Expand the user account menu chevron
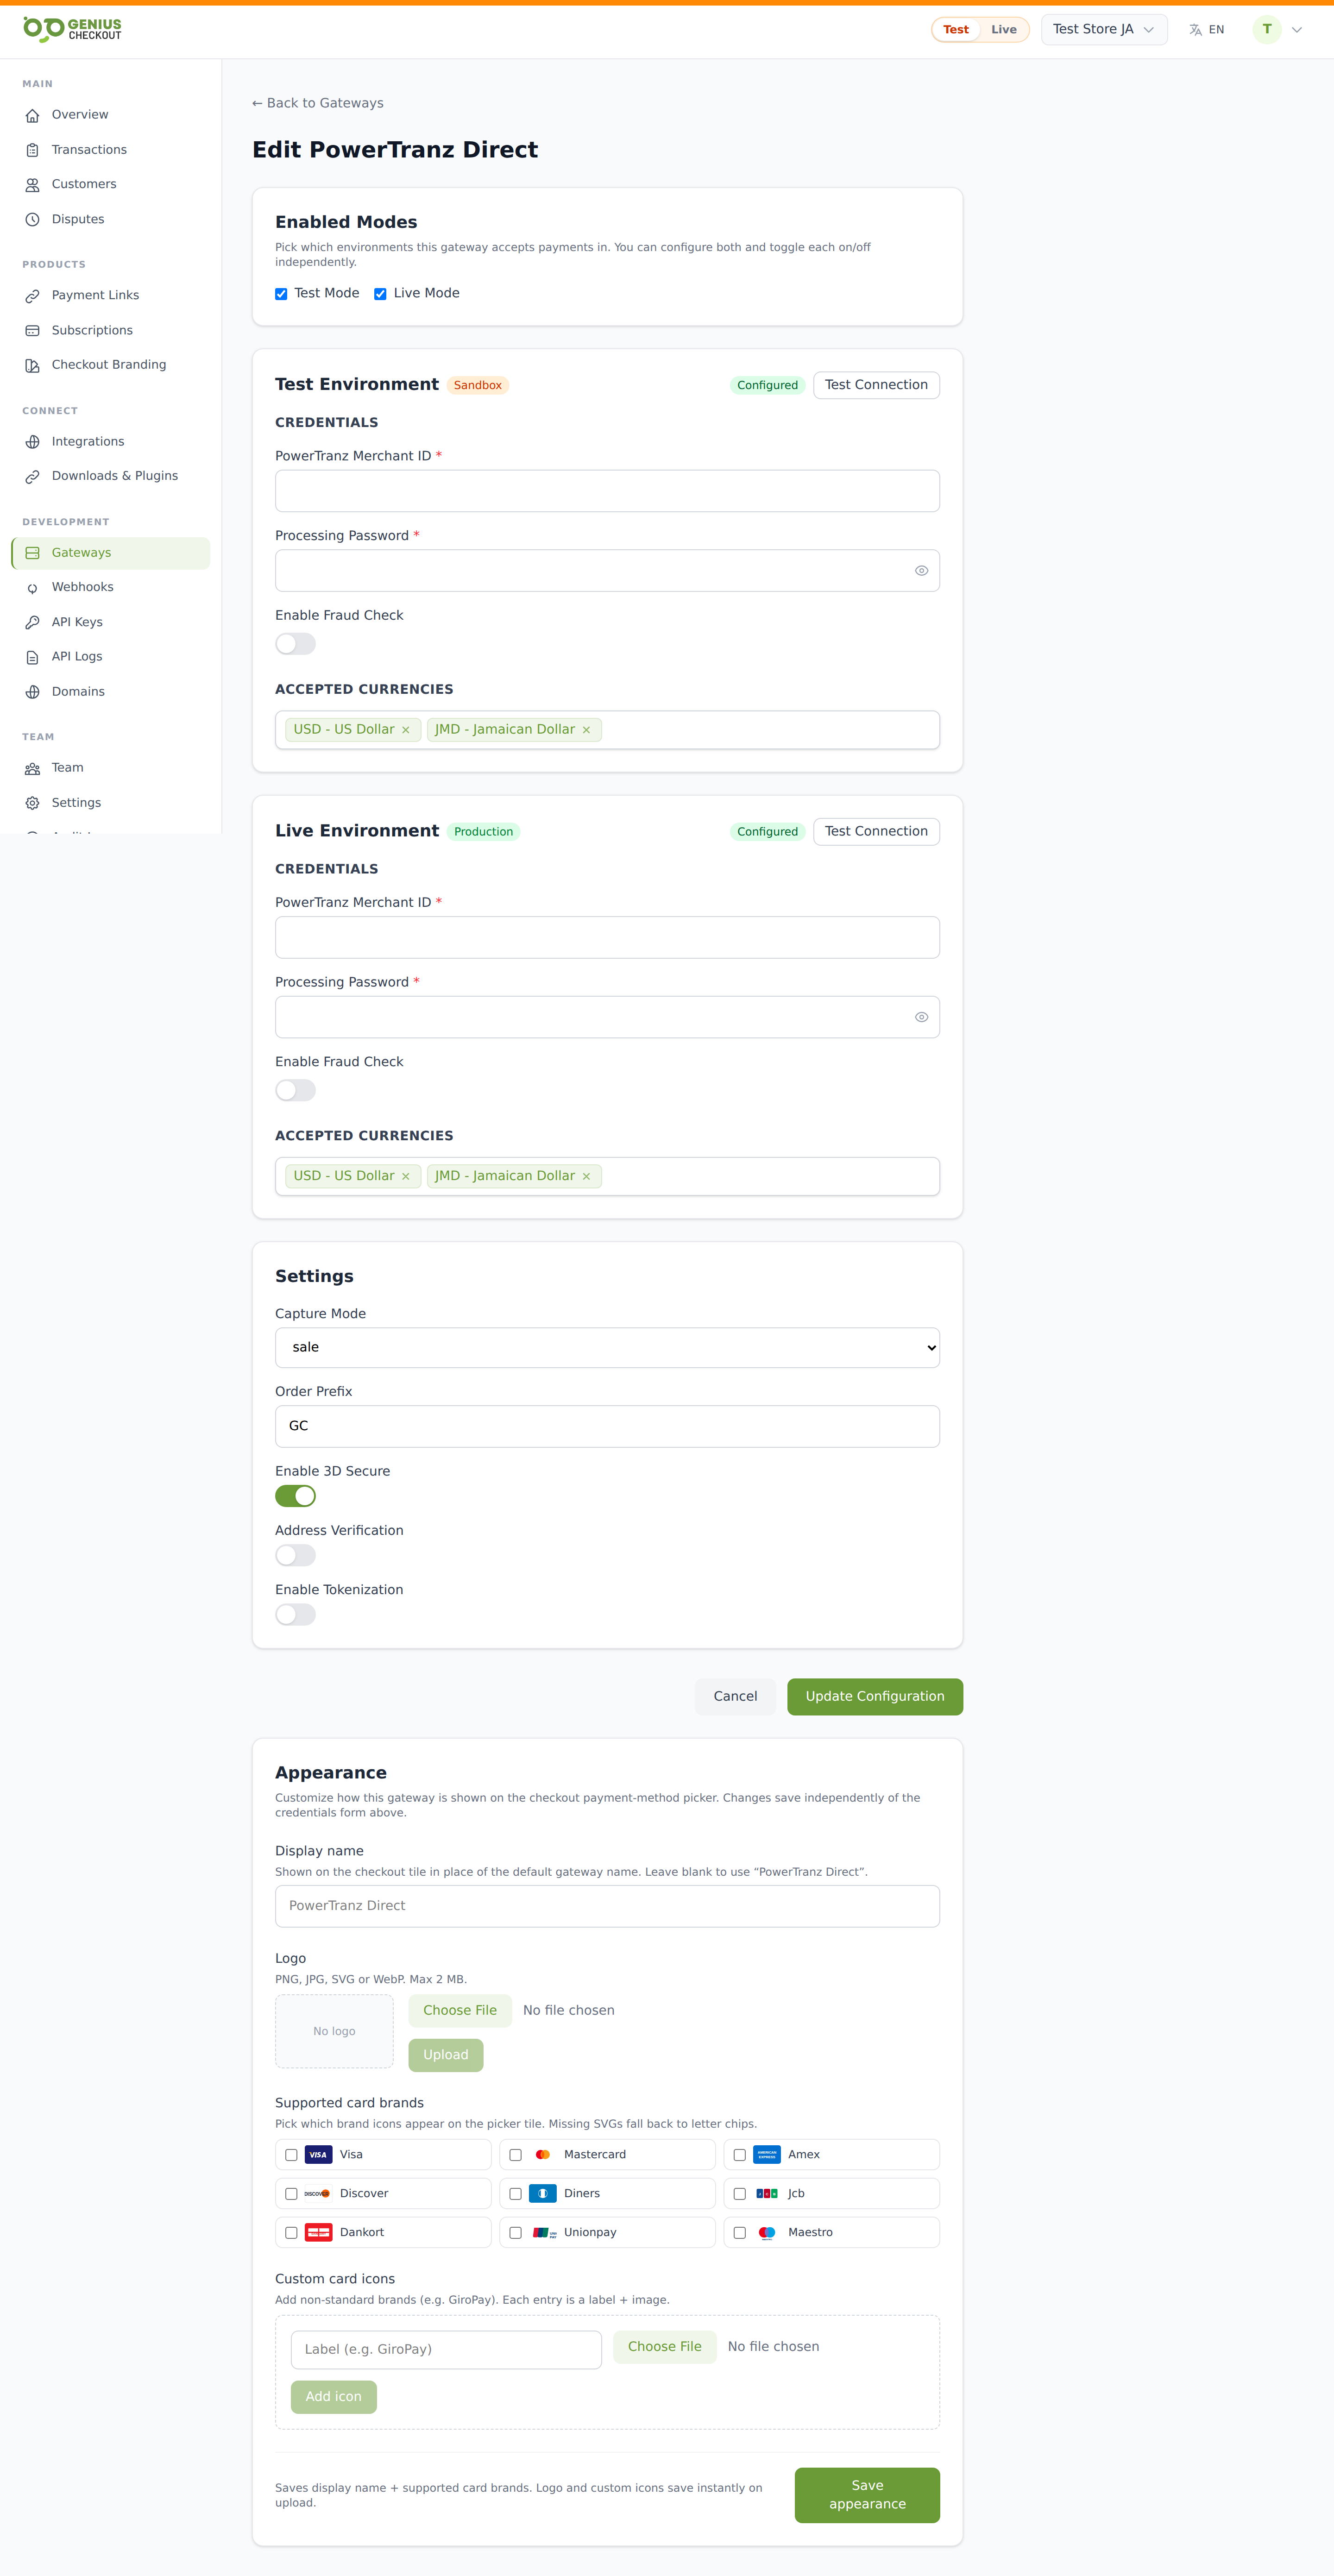Viewport: 1334px width, 2576px height. coord(1297,30)
